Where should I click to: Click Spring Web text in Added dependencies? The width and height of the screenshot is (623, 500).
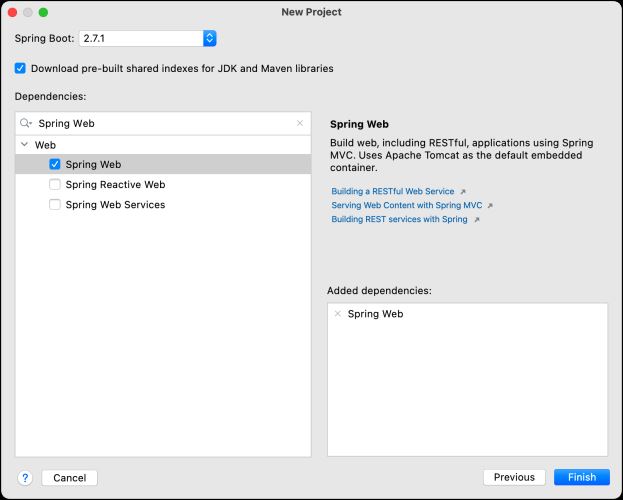pyautogui.click(x=375, y=314)
